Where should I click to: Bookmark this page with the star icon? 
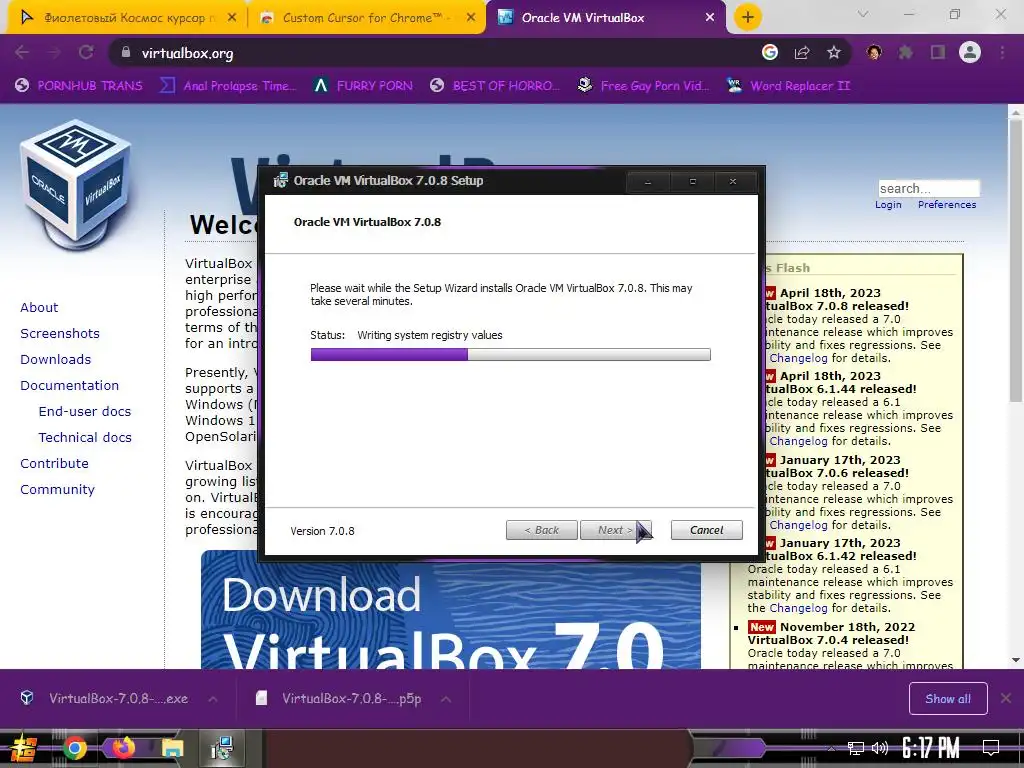[x=834, y=53]
